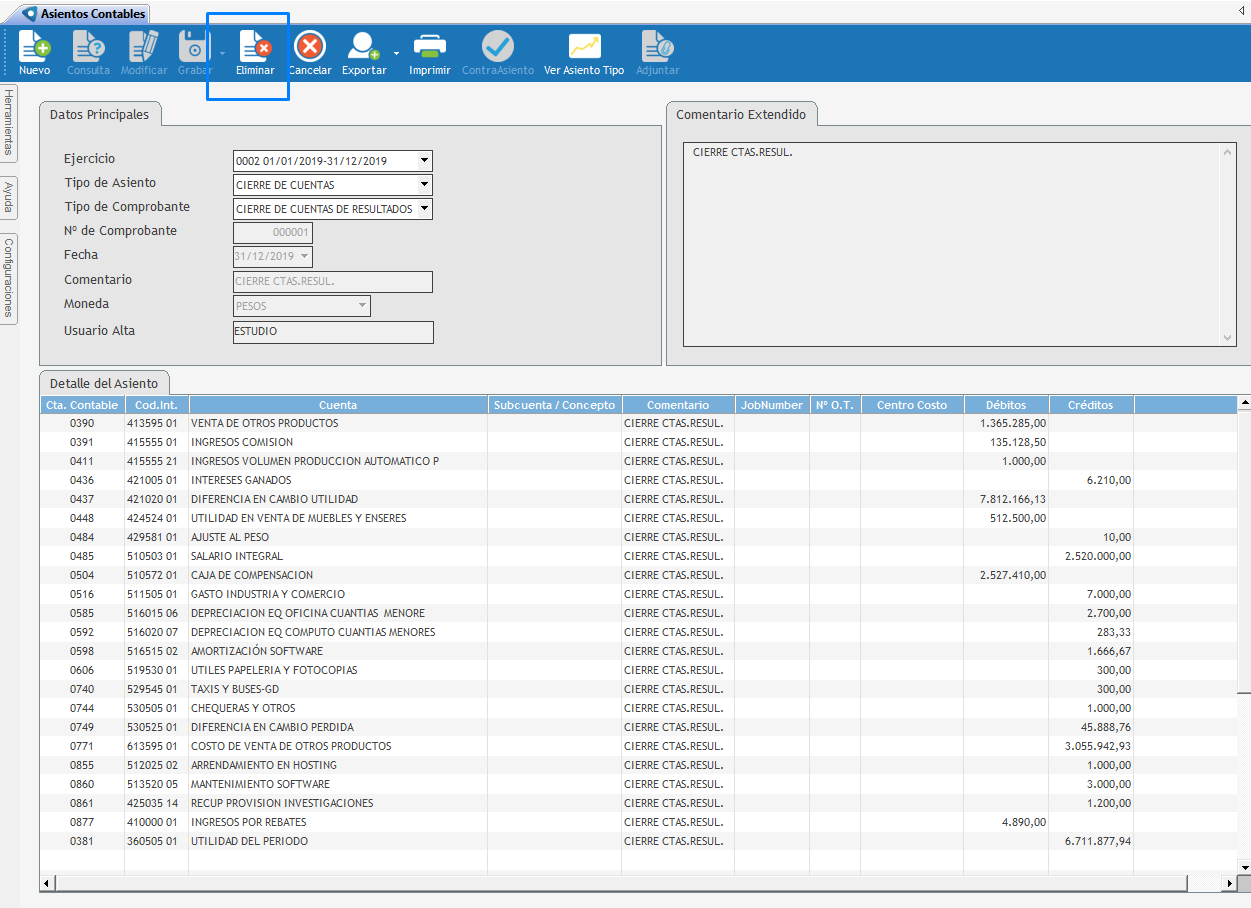Screen dimensions: 1251x908
Task: Open the Herramientas side panel
Action: pyautogui.click(x=8, y=122)
